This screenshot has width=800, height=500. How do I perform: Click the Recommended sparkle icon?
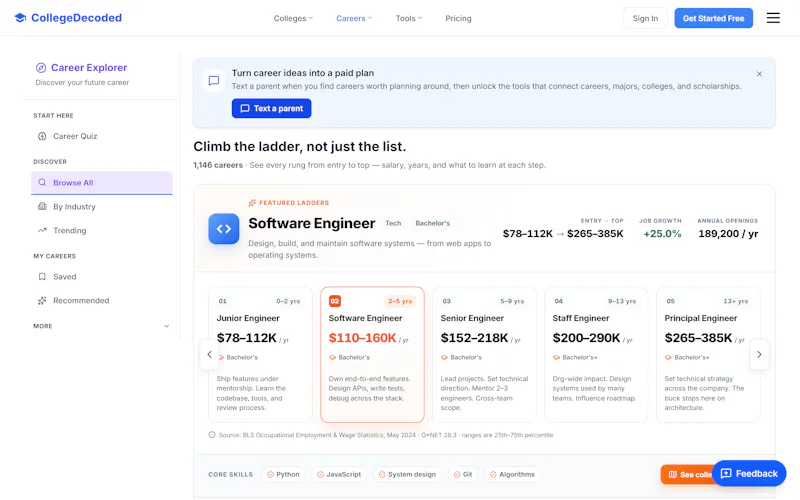(42, 301)
